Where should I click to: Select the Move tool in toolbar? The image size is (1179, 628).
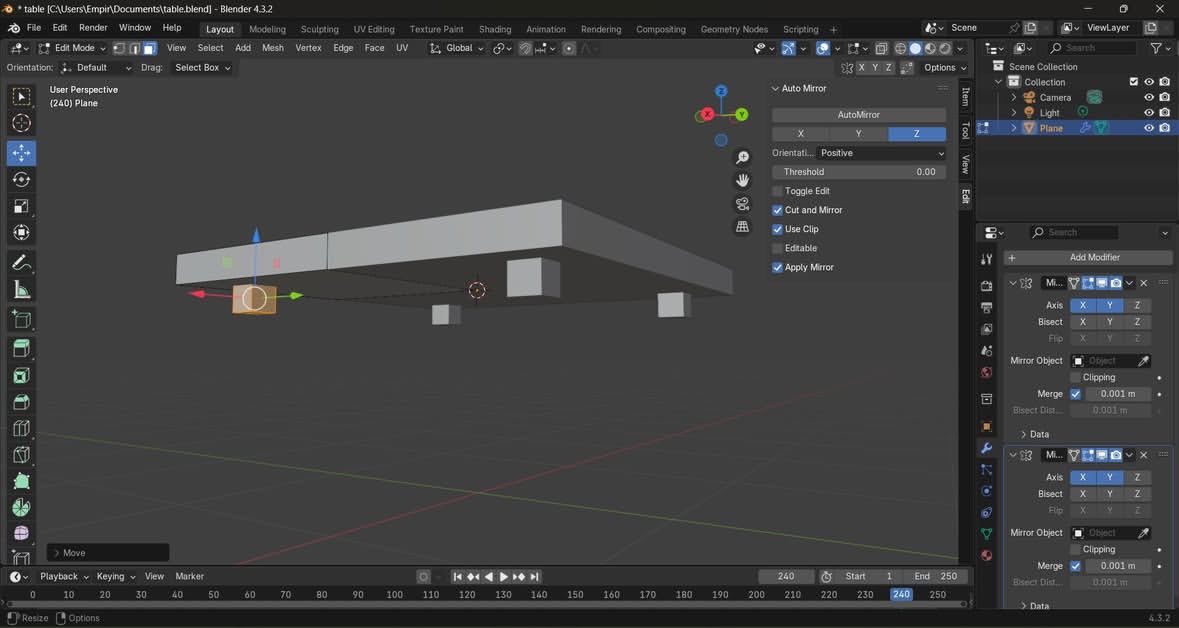(x=21, y=153)
